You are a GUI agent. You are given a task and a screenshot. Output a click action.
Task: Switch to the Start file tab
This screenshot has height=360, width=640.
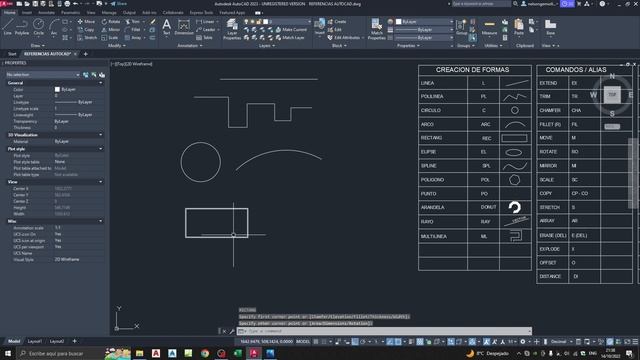[12, 54]
